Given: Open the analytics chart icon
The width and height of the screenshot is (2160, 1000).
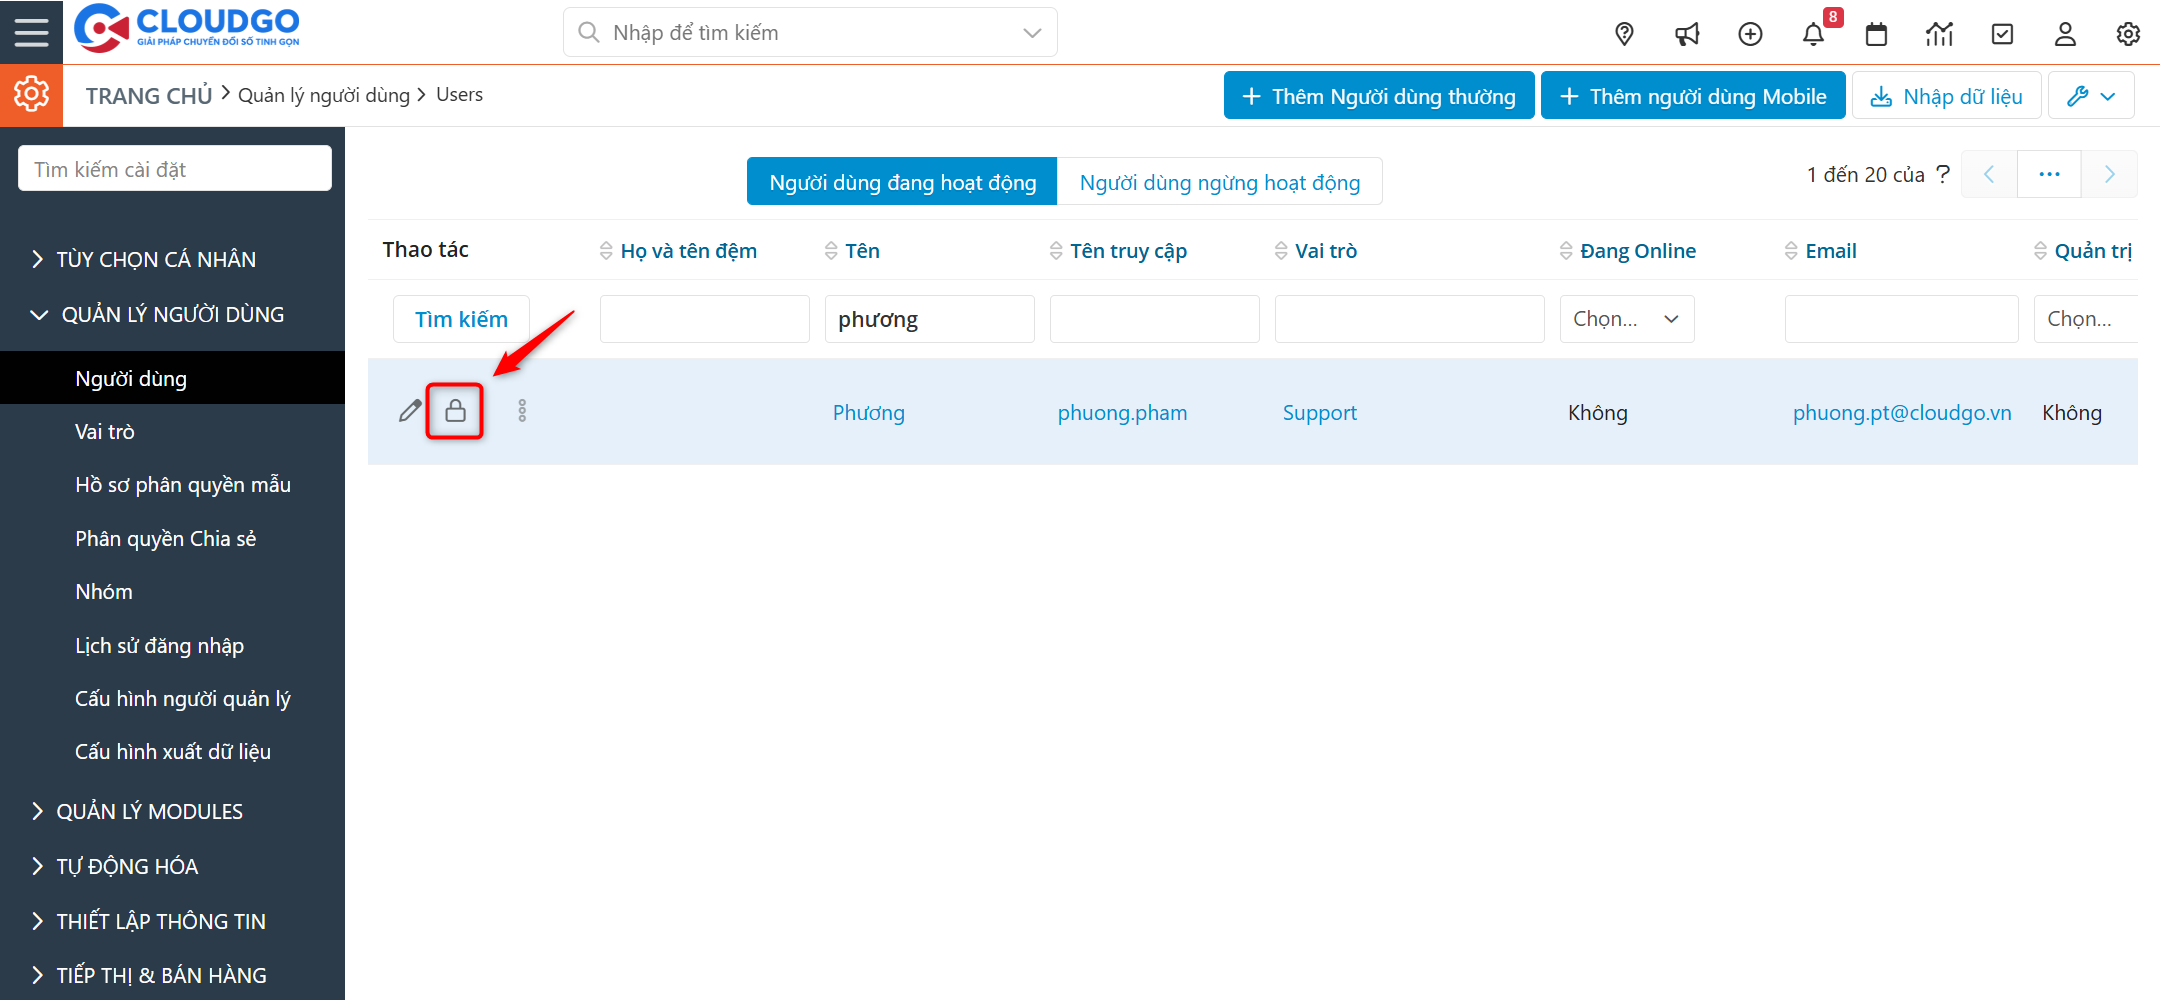Looking at the screenshot, I should click(1939, 33).
